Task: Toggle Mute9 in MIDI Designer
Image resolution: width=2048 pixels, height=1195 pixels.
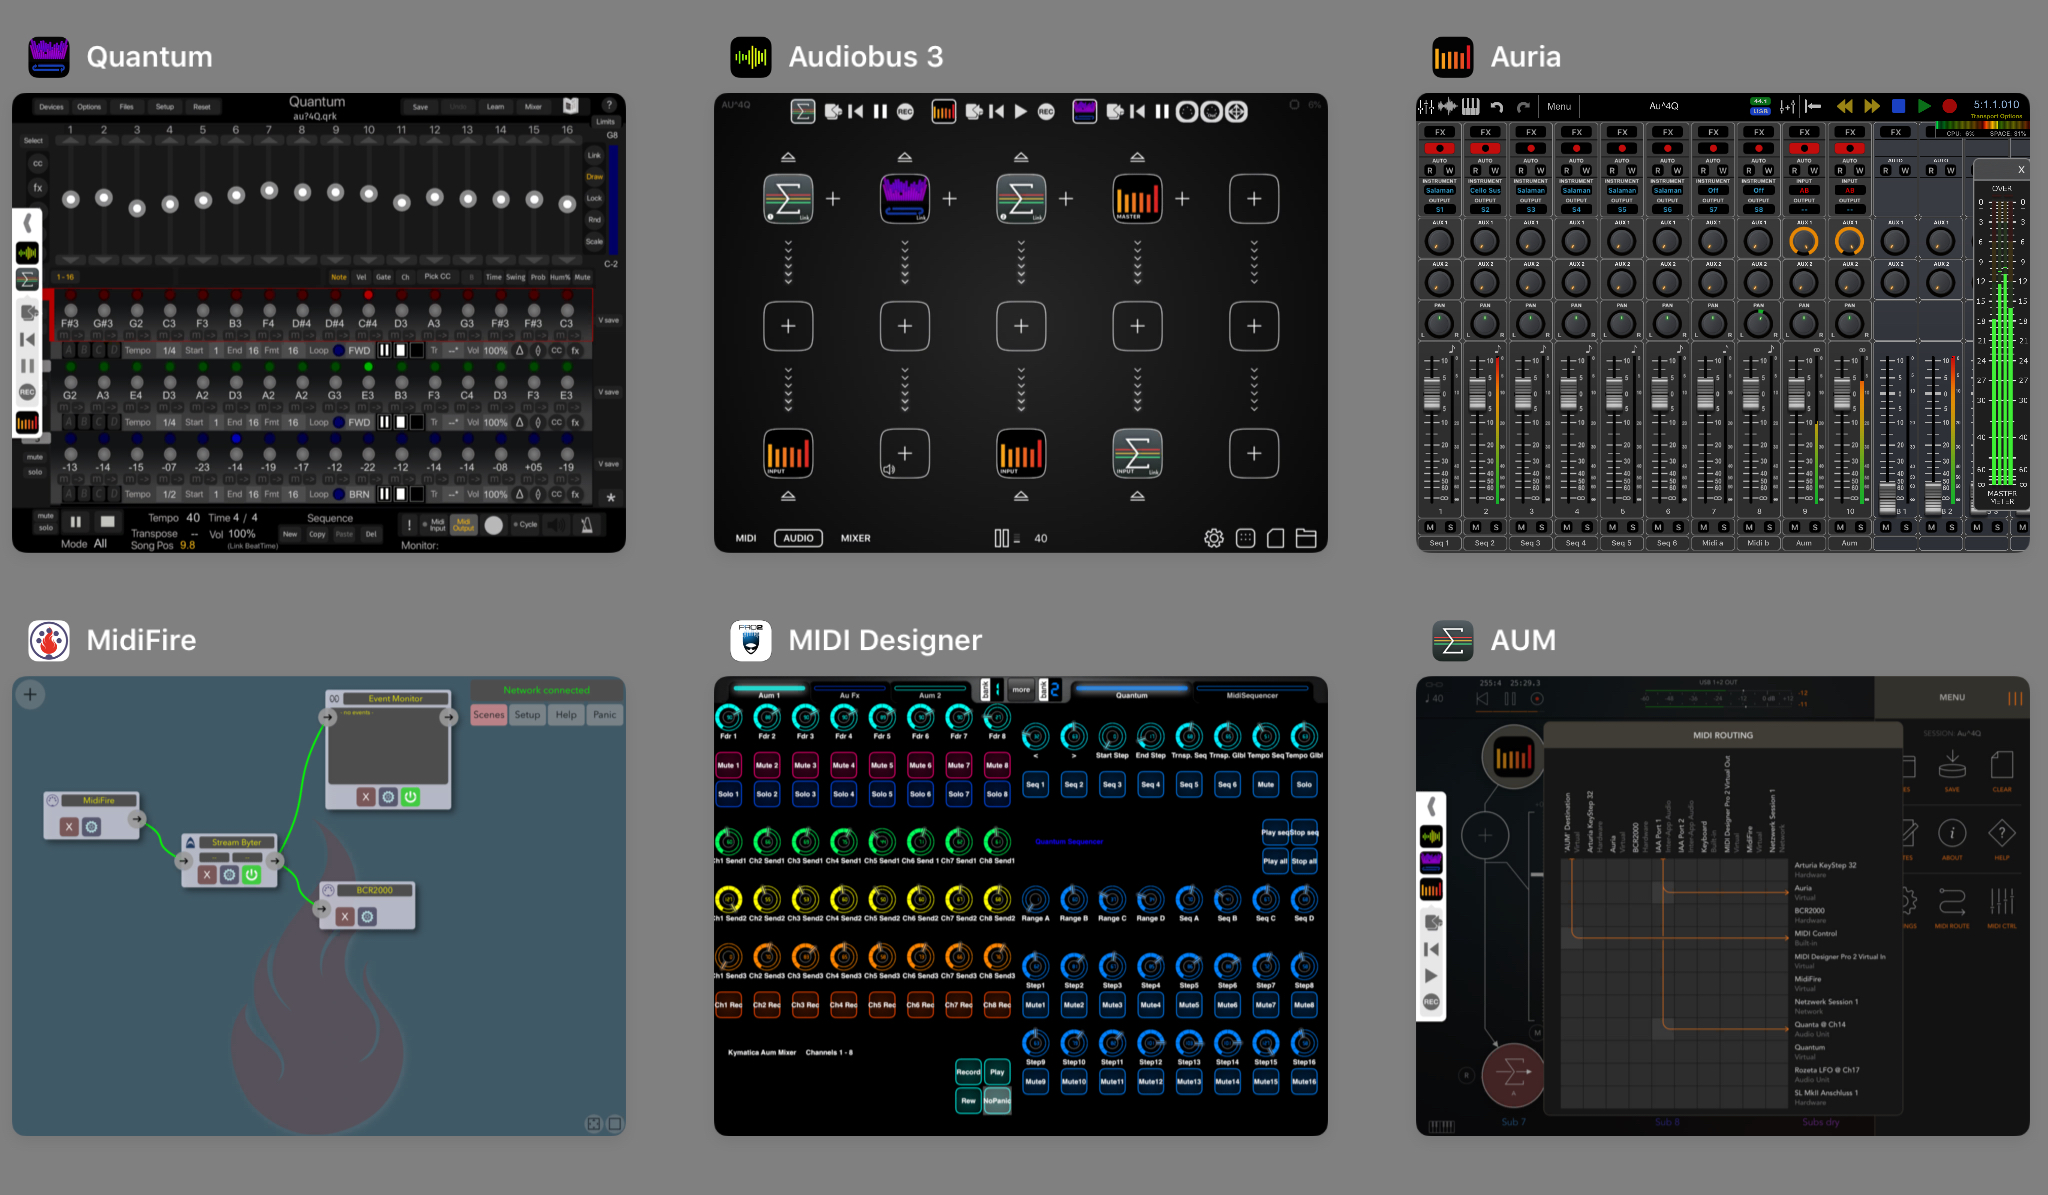Action: point(1035,1081)
